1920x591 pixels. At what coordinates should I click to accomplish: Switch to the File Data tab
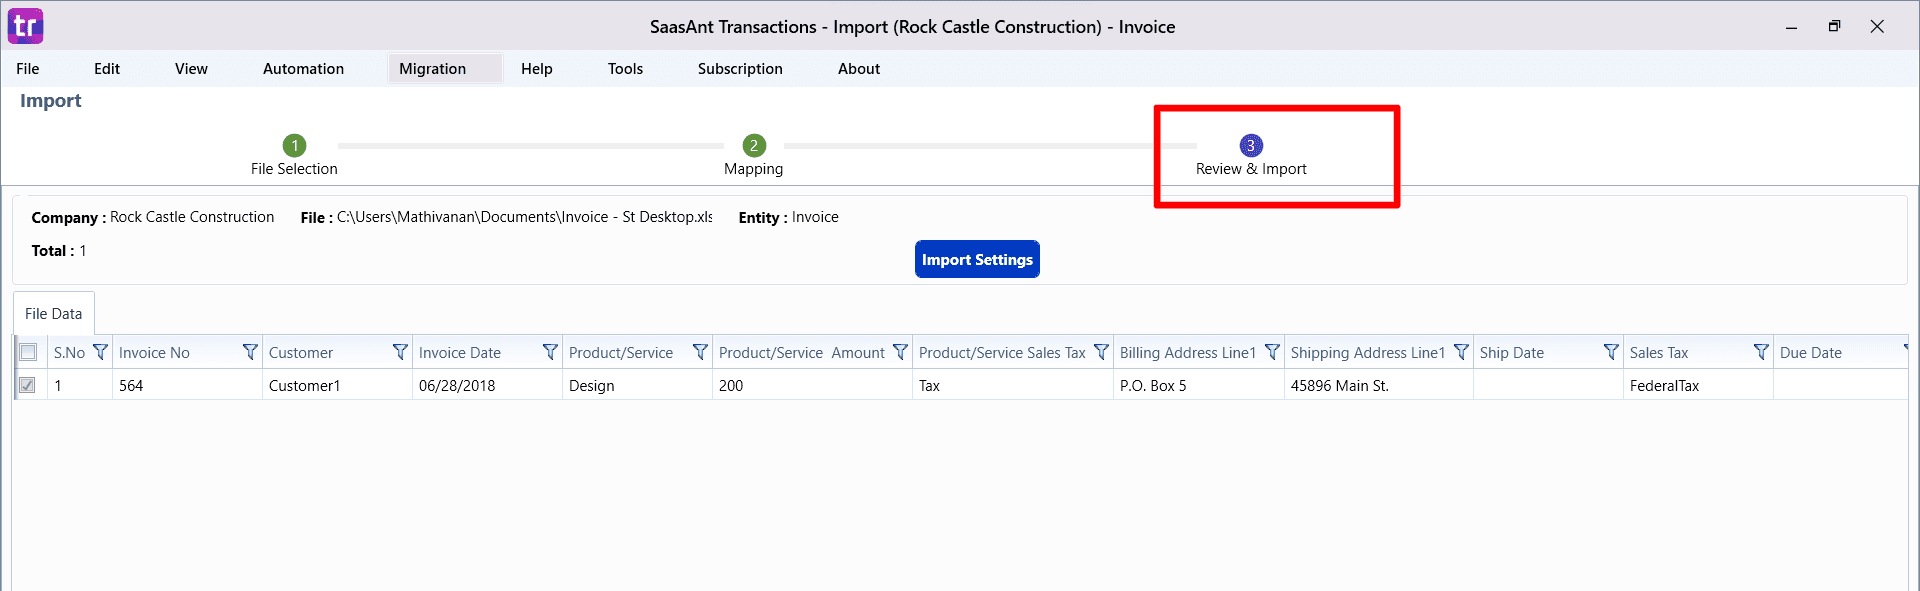tap(54, 314)
